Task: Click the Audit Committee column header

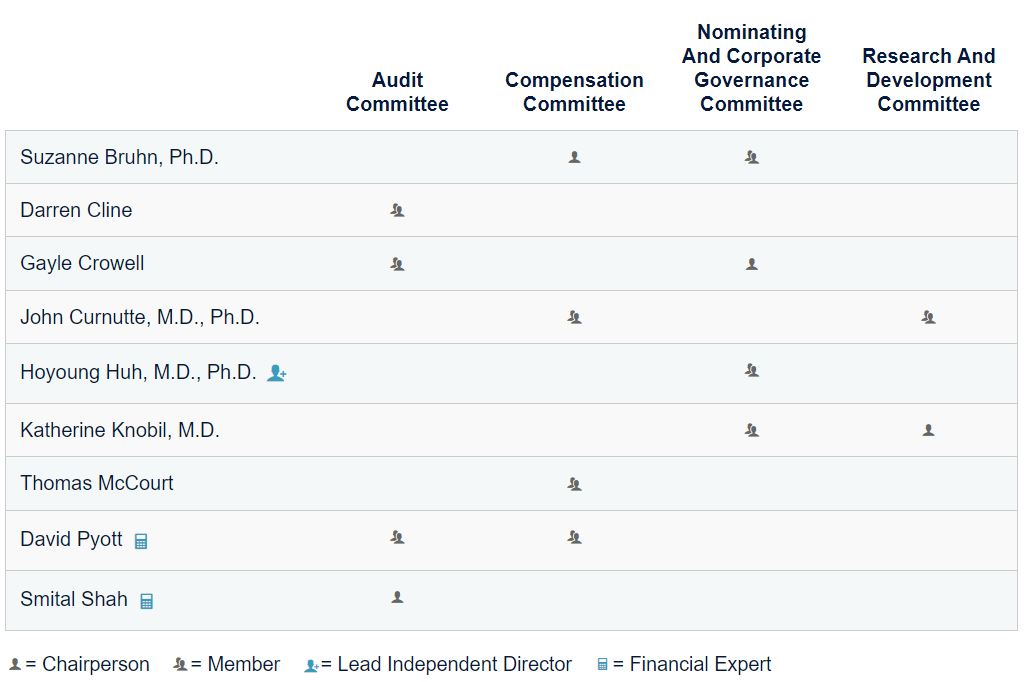Action: point(397,92)
